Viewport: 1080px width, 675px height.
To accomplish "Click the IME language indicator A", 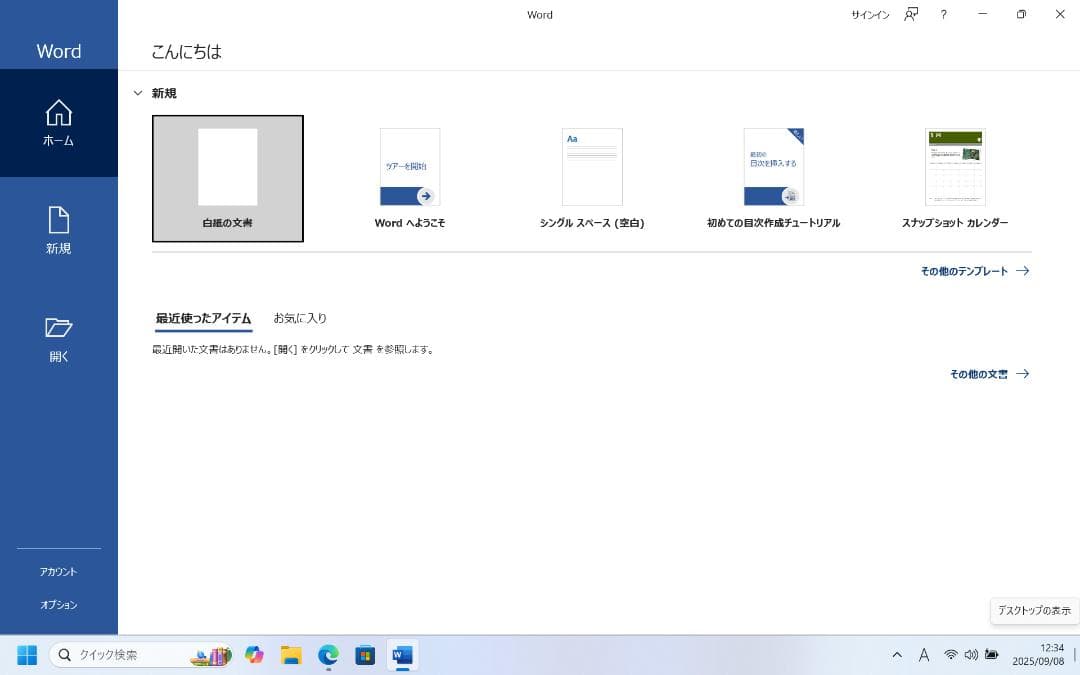I will click(924, 655).
